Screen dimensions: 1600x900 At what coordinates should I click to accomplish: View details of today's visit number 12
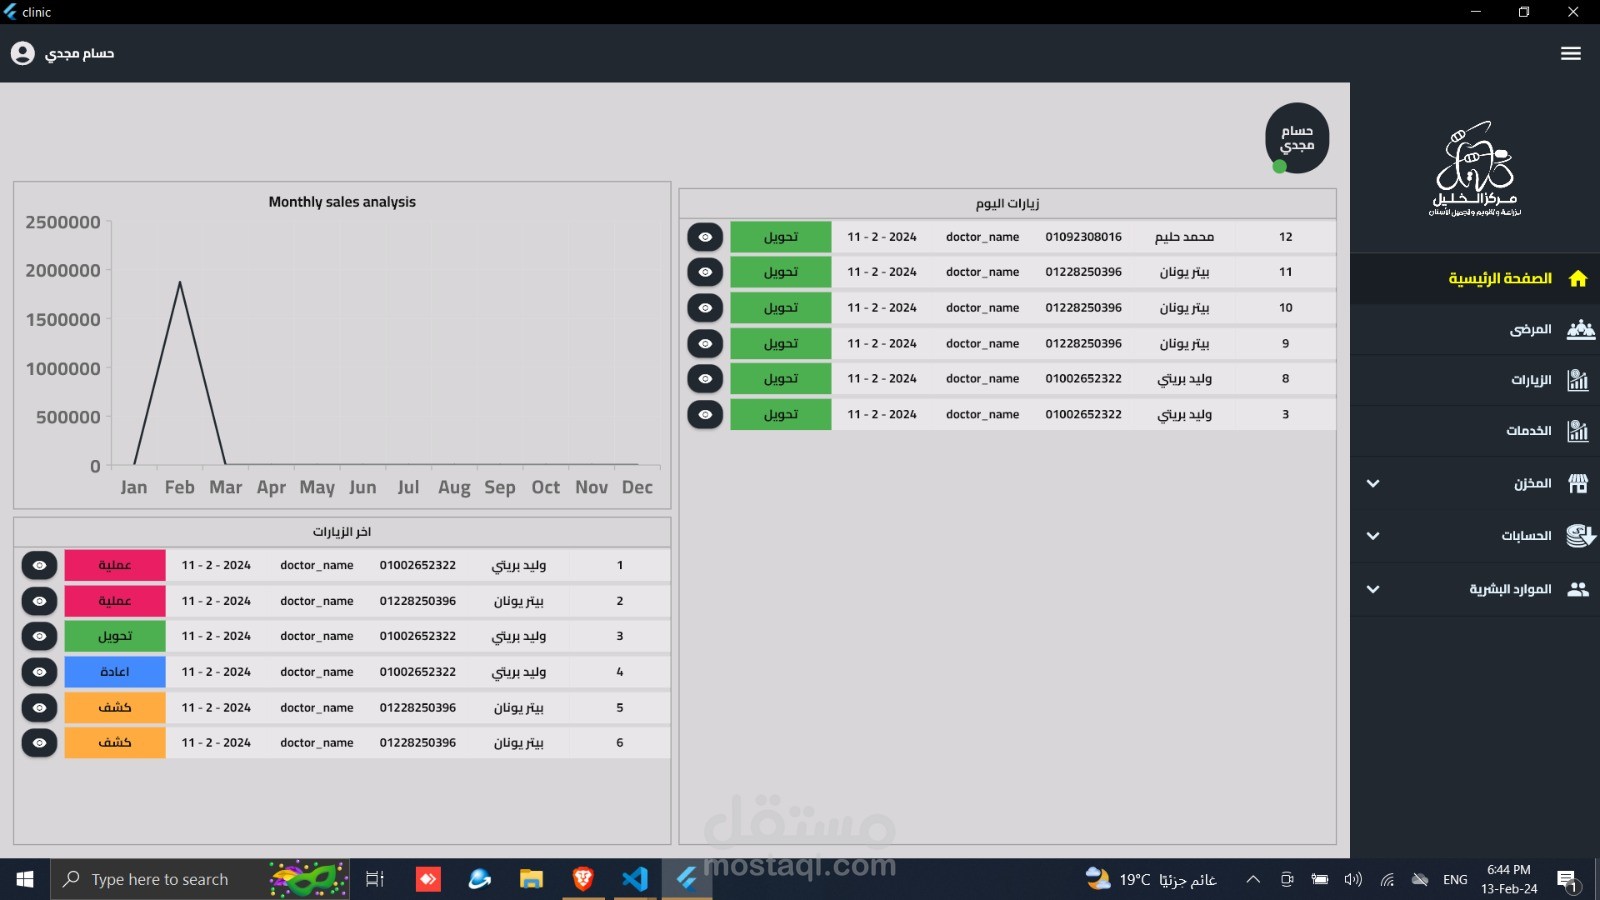[705, 237]
